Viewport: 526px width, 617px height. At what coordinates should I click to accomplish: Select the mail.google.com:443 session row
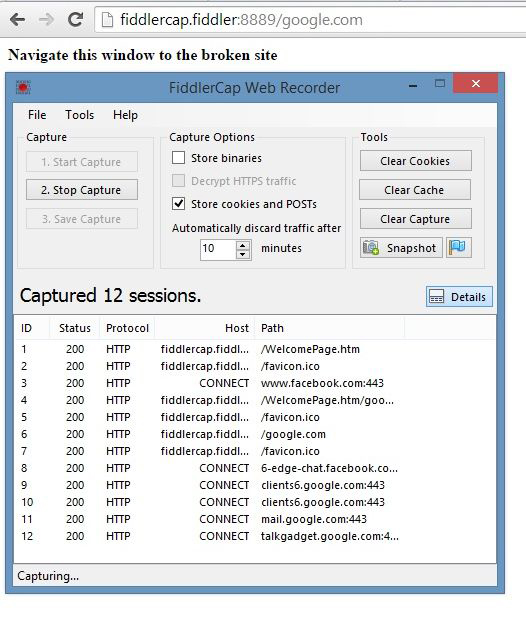(255, 519)
